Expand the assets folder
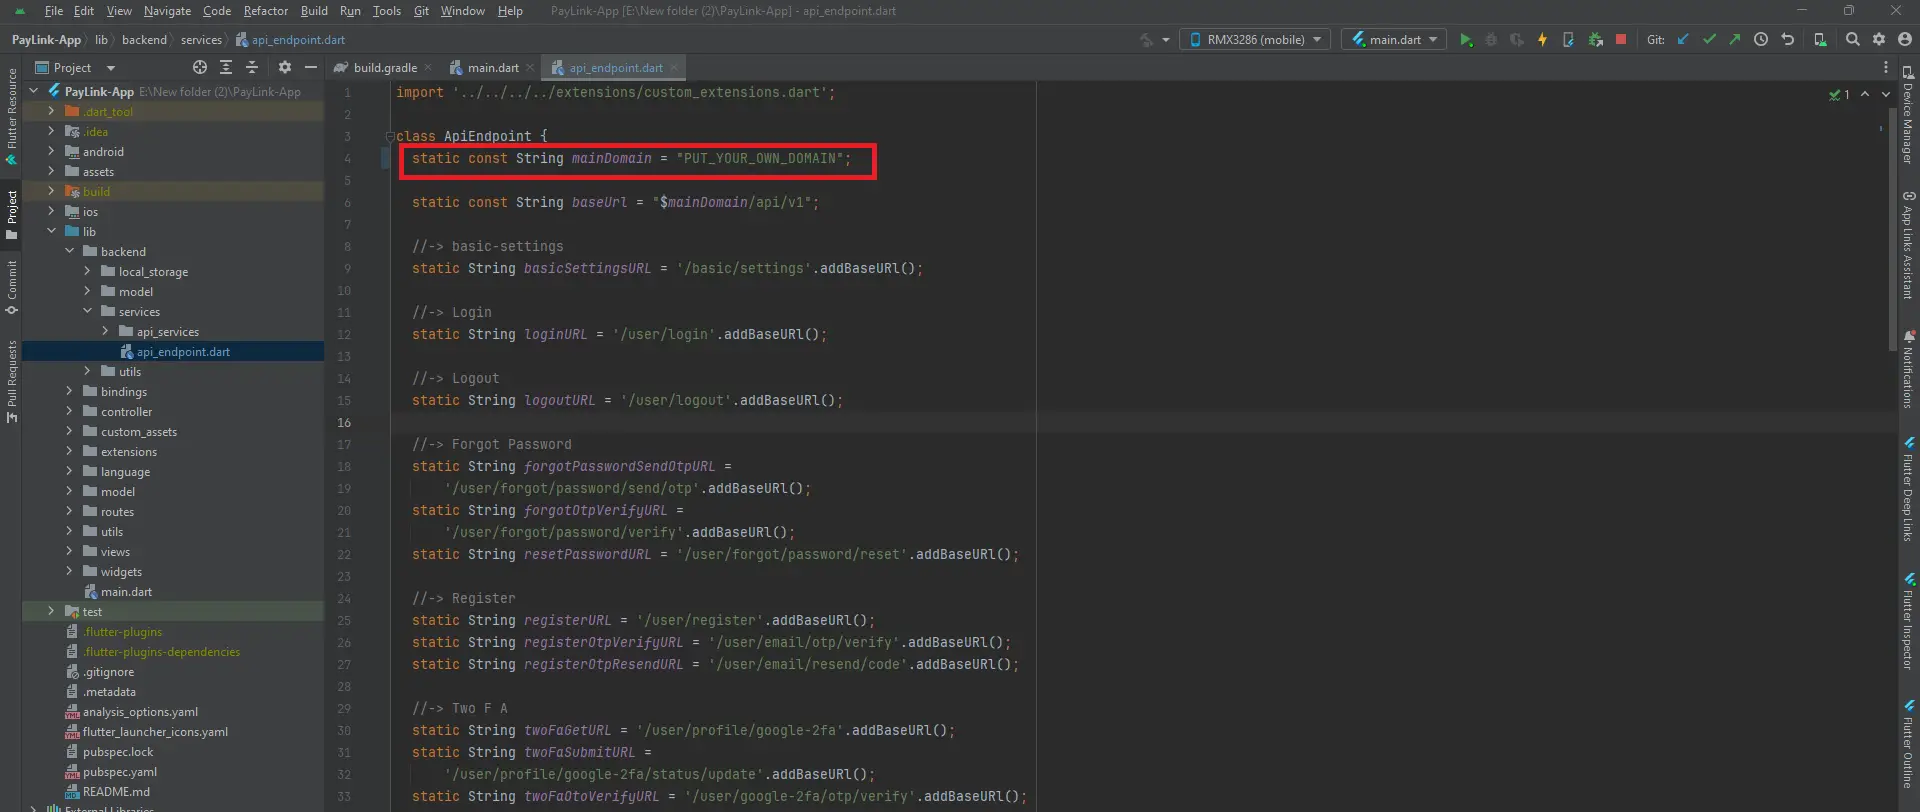 point(51,171)
